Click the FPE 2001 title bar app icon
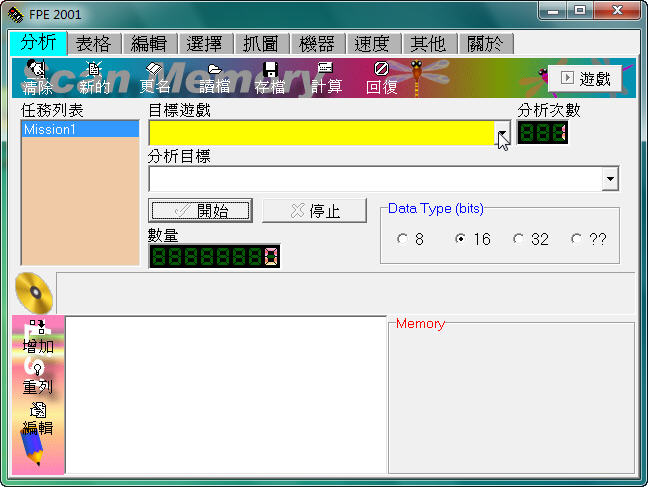Viewport: 648px width, 487px height. pos(16,14)
